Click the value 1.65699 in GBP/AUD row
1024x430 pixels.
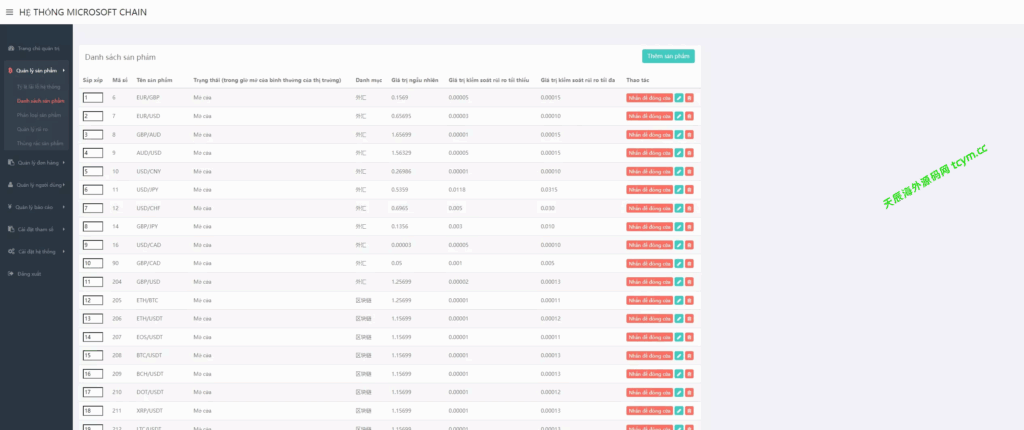tap(401, 135)
